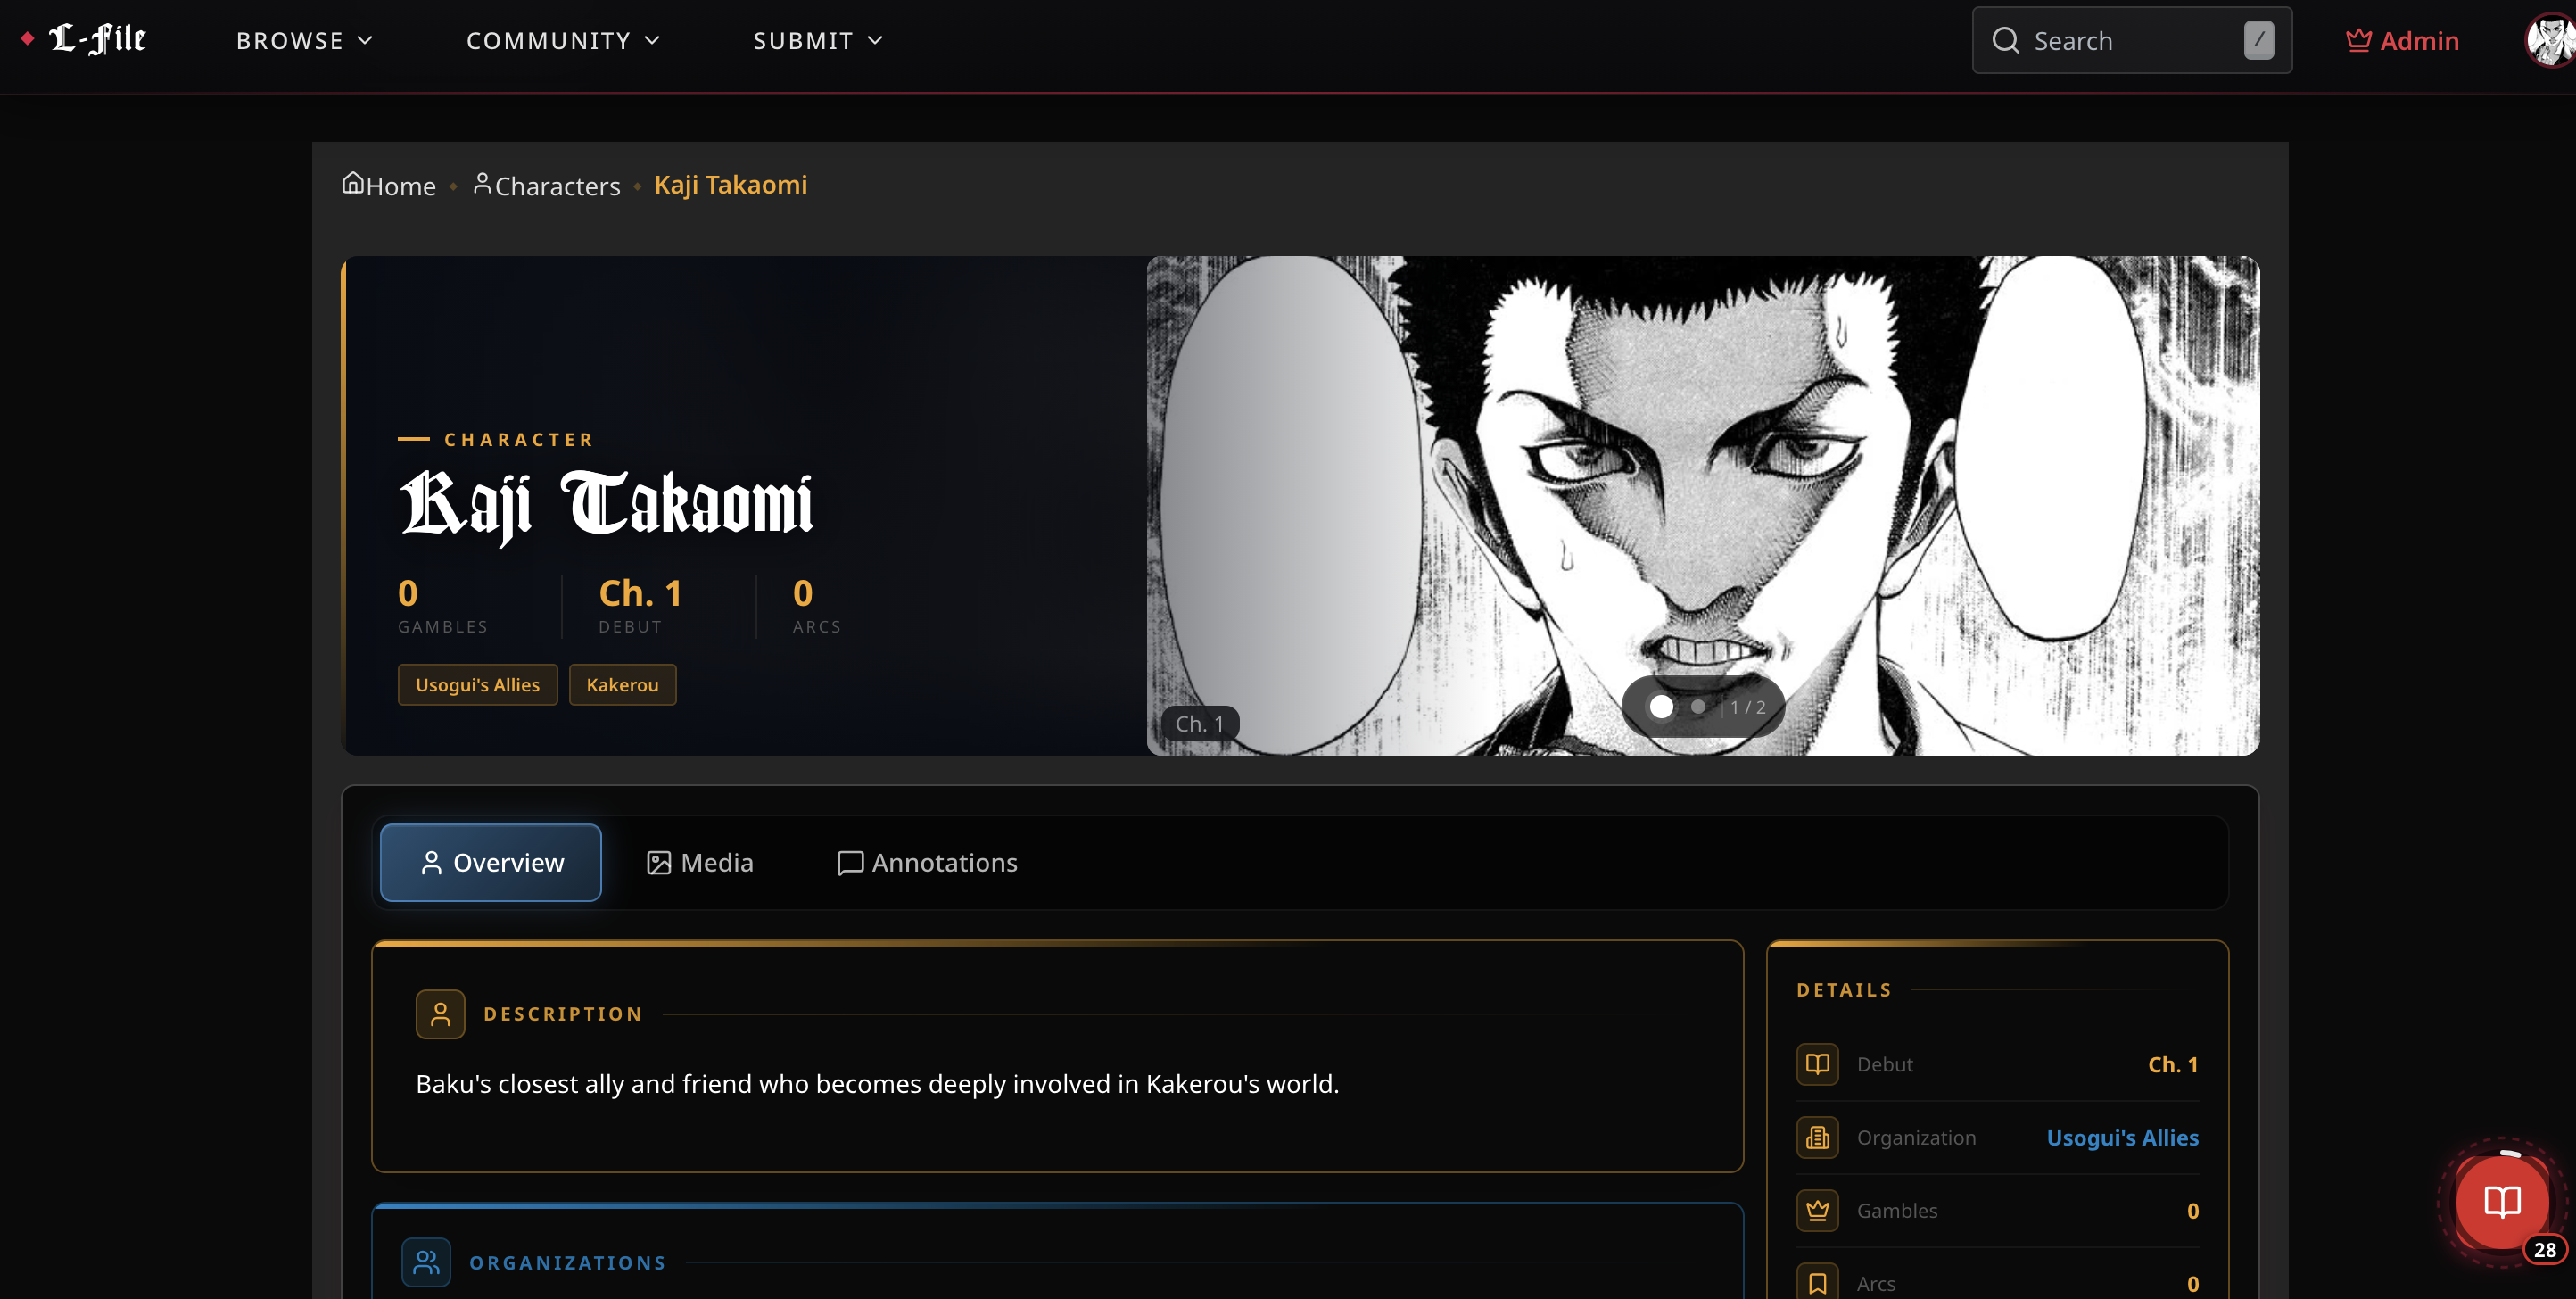The image size is (2576, 1299).
Task: Open the Admin link
Action: click(2402, 41)
